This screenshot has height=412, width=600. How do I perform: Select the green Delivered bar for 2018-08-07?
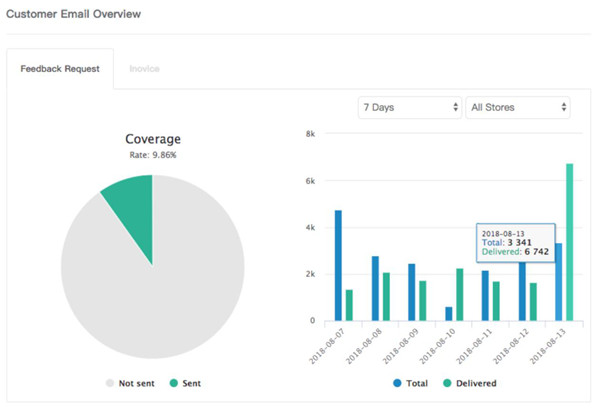pos(349,305)
